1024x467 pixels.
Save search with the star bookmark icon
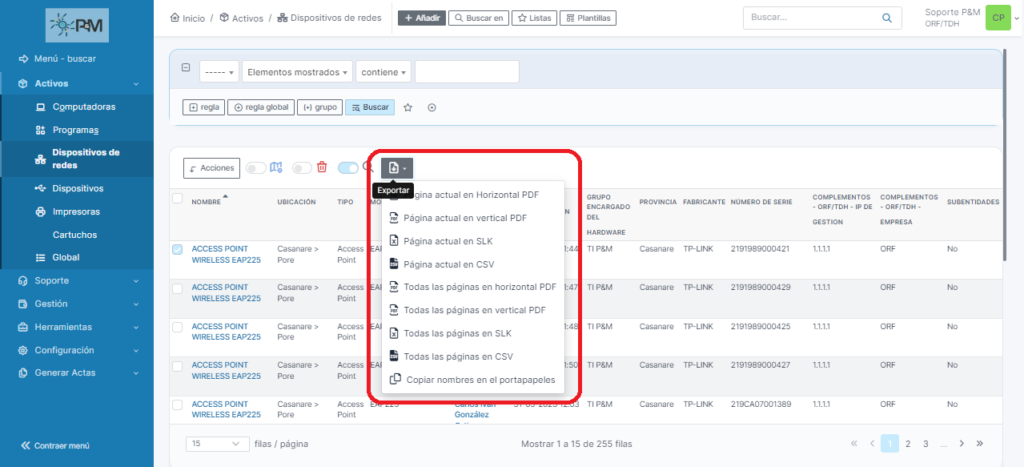coord(408,107)
